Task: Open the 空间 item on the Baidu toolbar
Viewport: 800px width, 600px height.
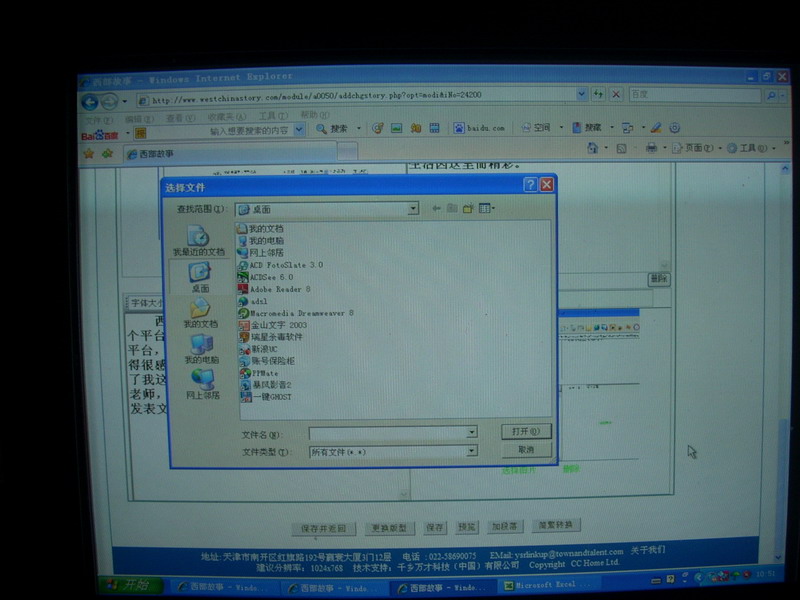Action: (x=536, y=128)
